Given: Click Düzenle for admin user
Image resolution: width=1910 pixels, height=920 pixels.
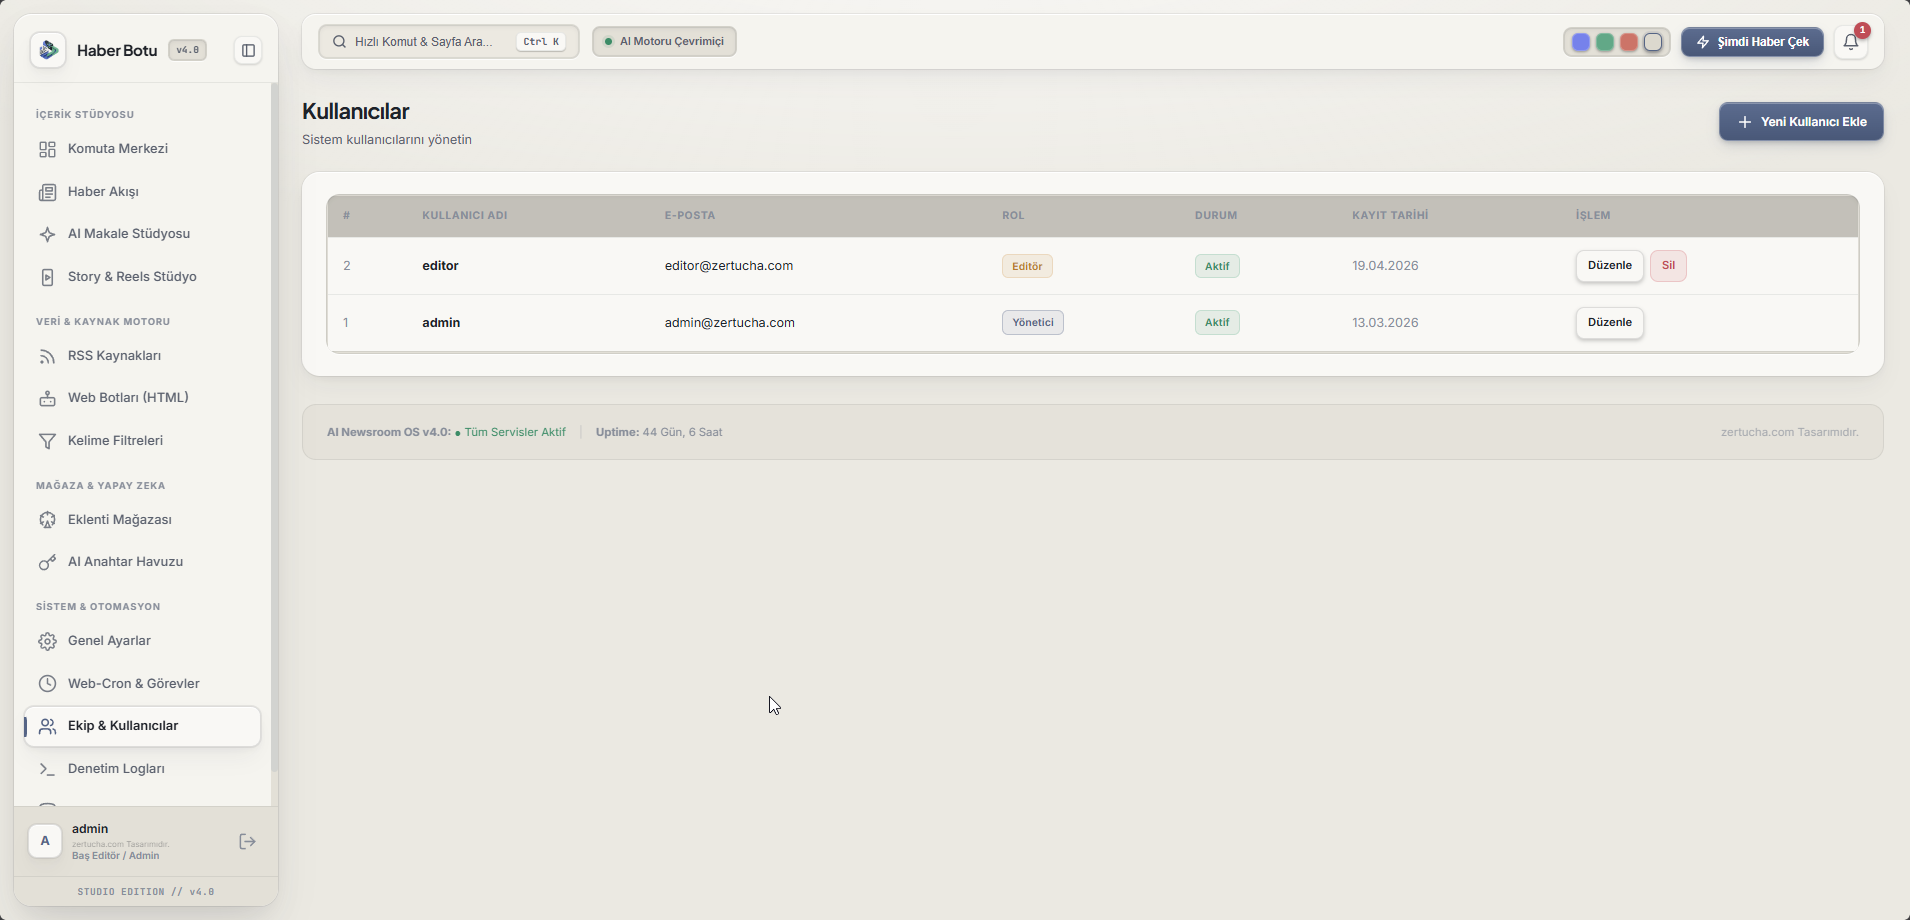Looking at the screenshot, I should pos(1610,323).
